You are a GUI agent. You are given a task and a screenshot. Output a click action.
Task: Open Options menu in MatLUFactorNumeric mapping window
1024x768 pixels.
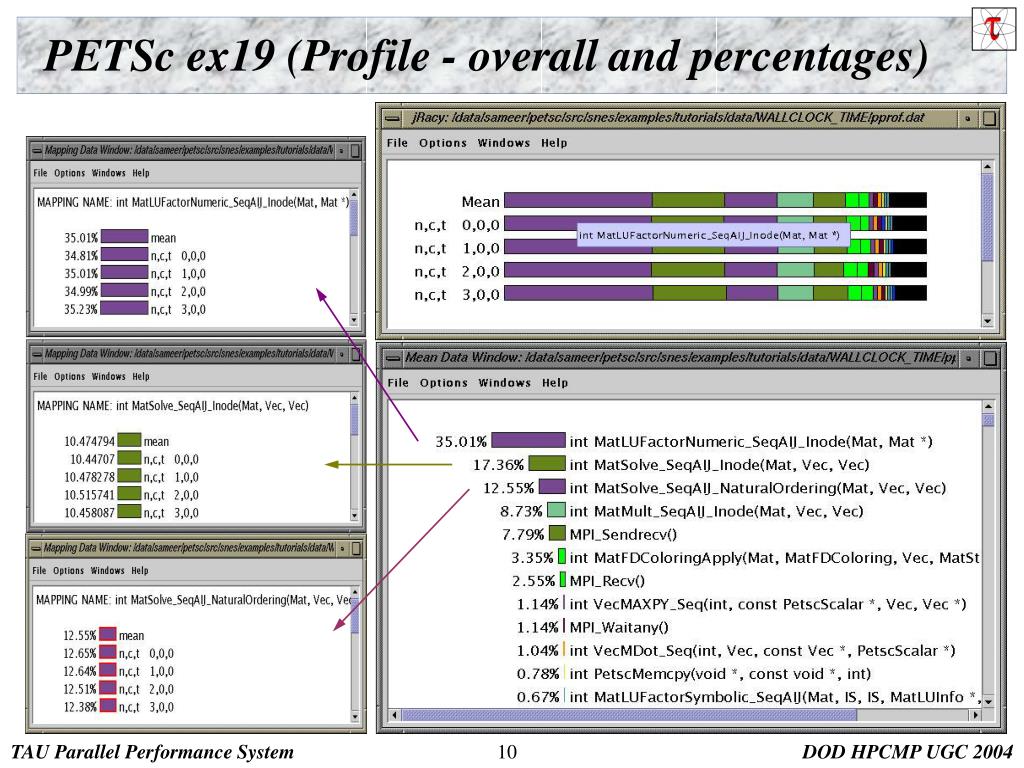click(69, 173)
